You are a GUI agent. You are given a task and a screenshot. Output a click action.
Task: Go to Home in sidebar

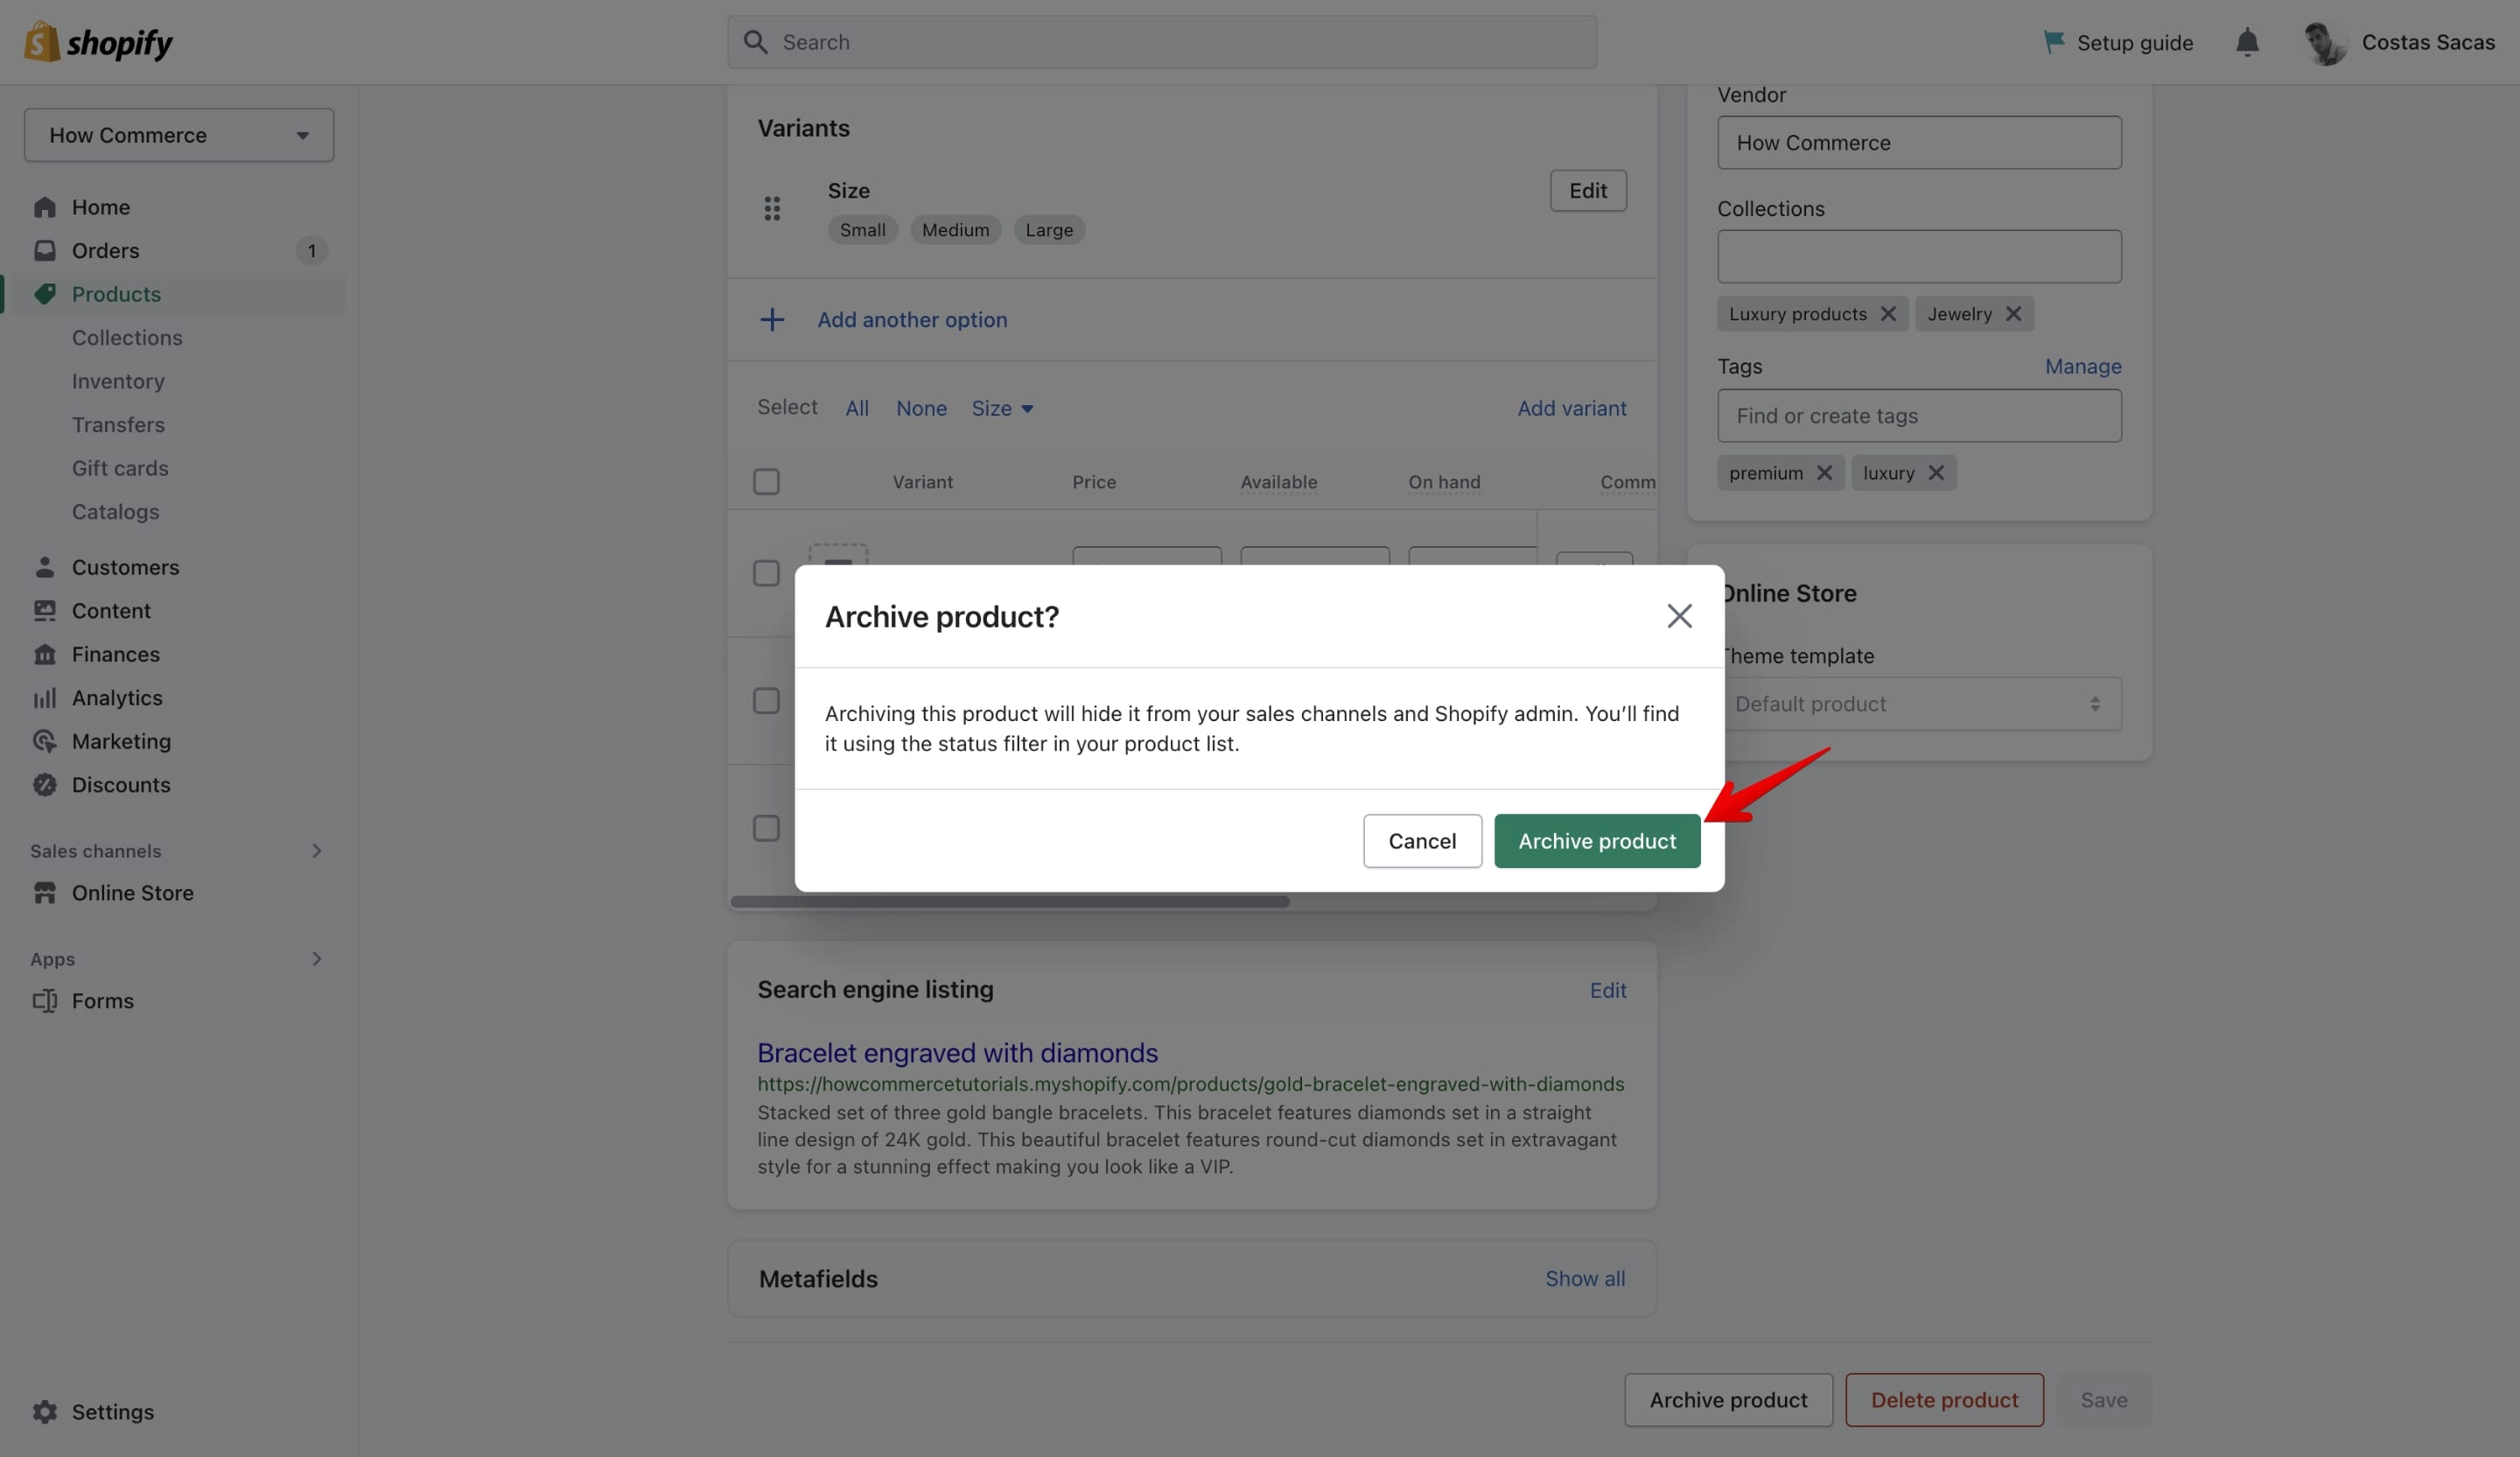tap(100, 207)
